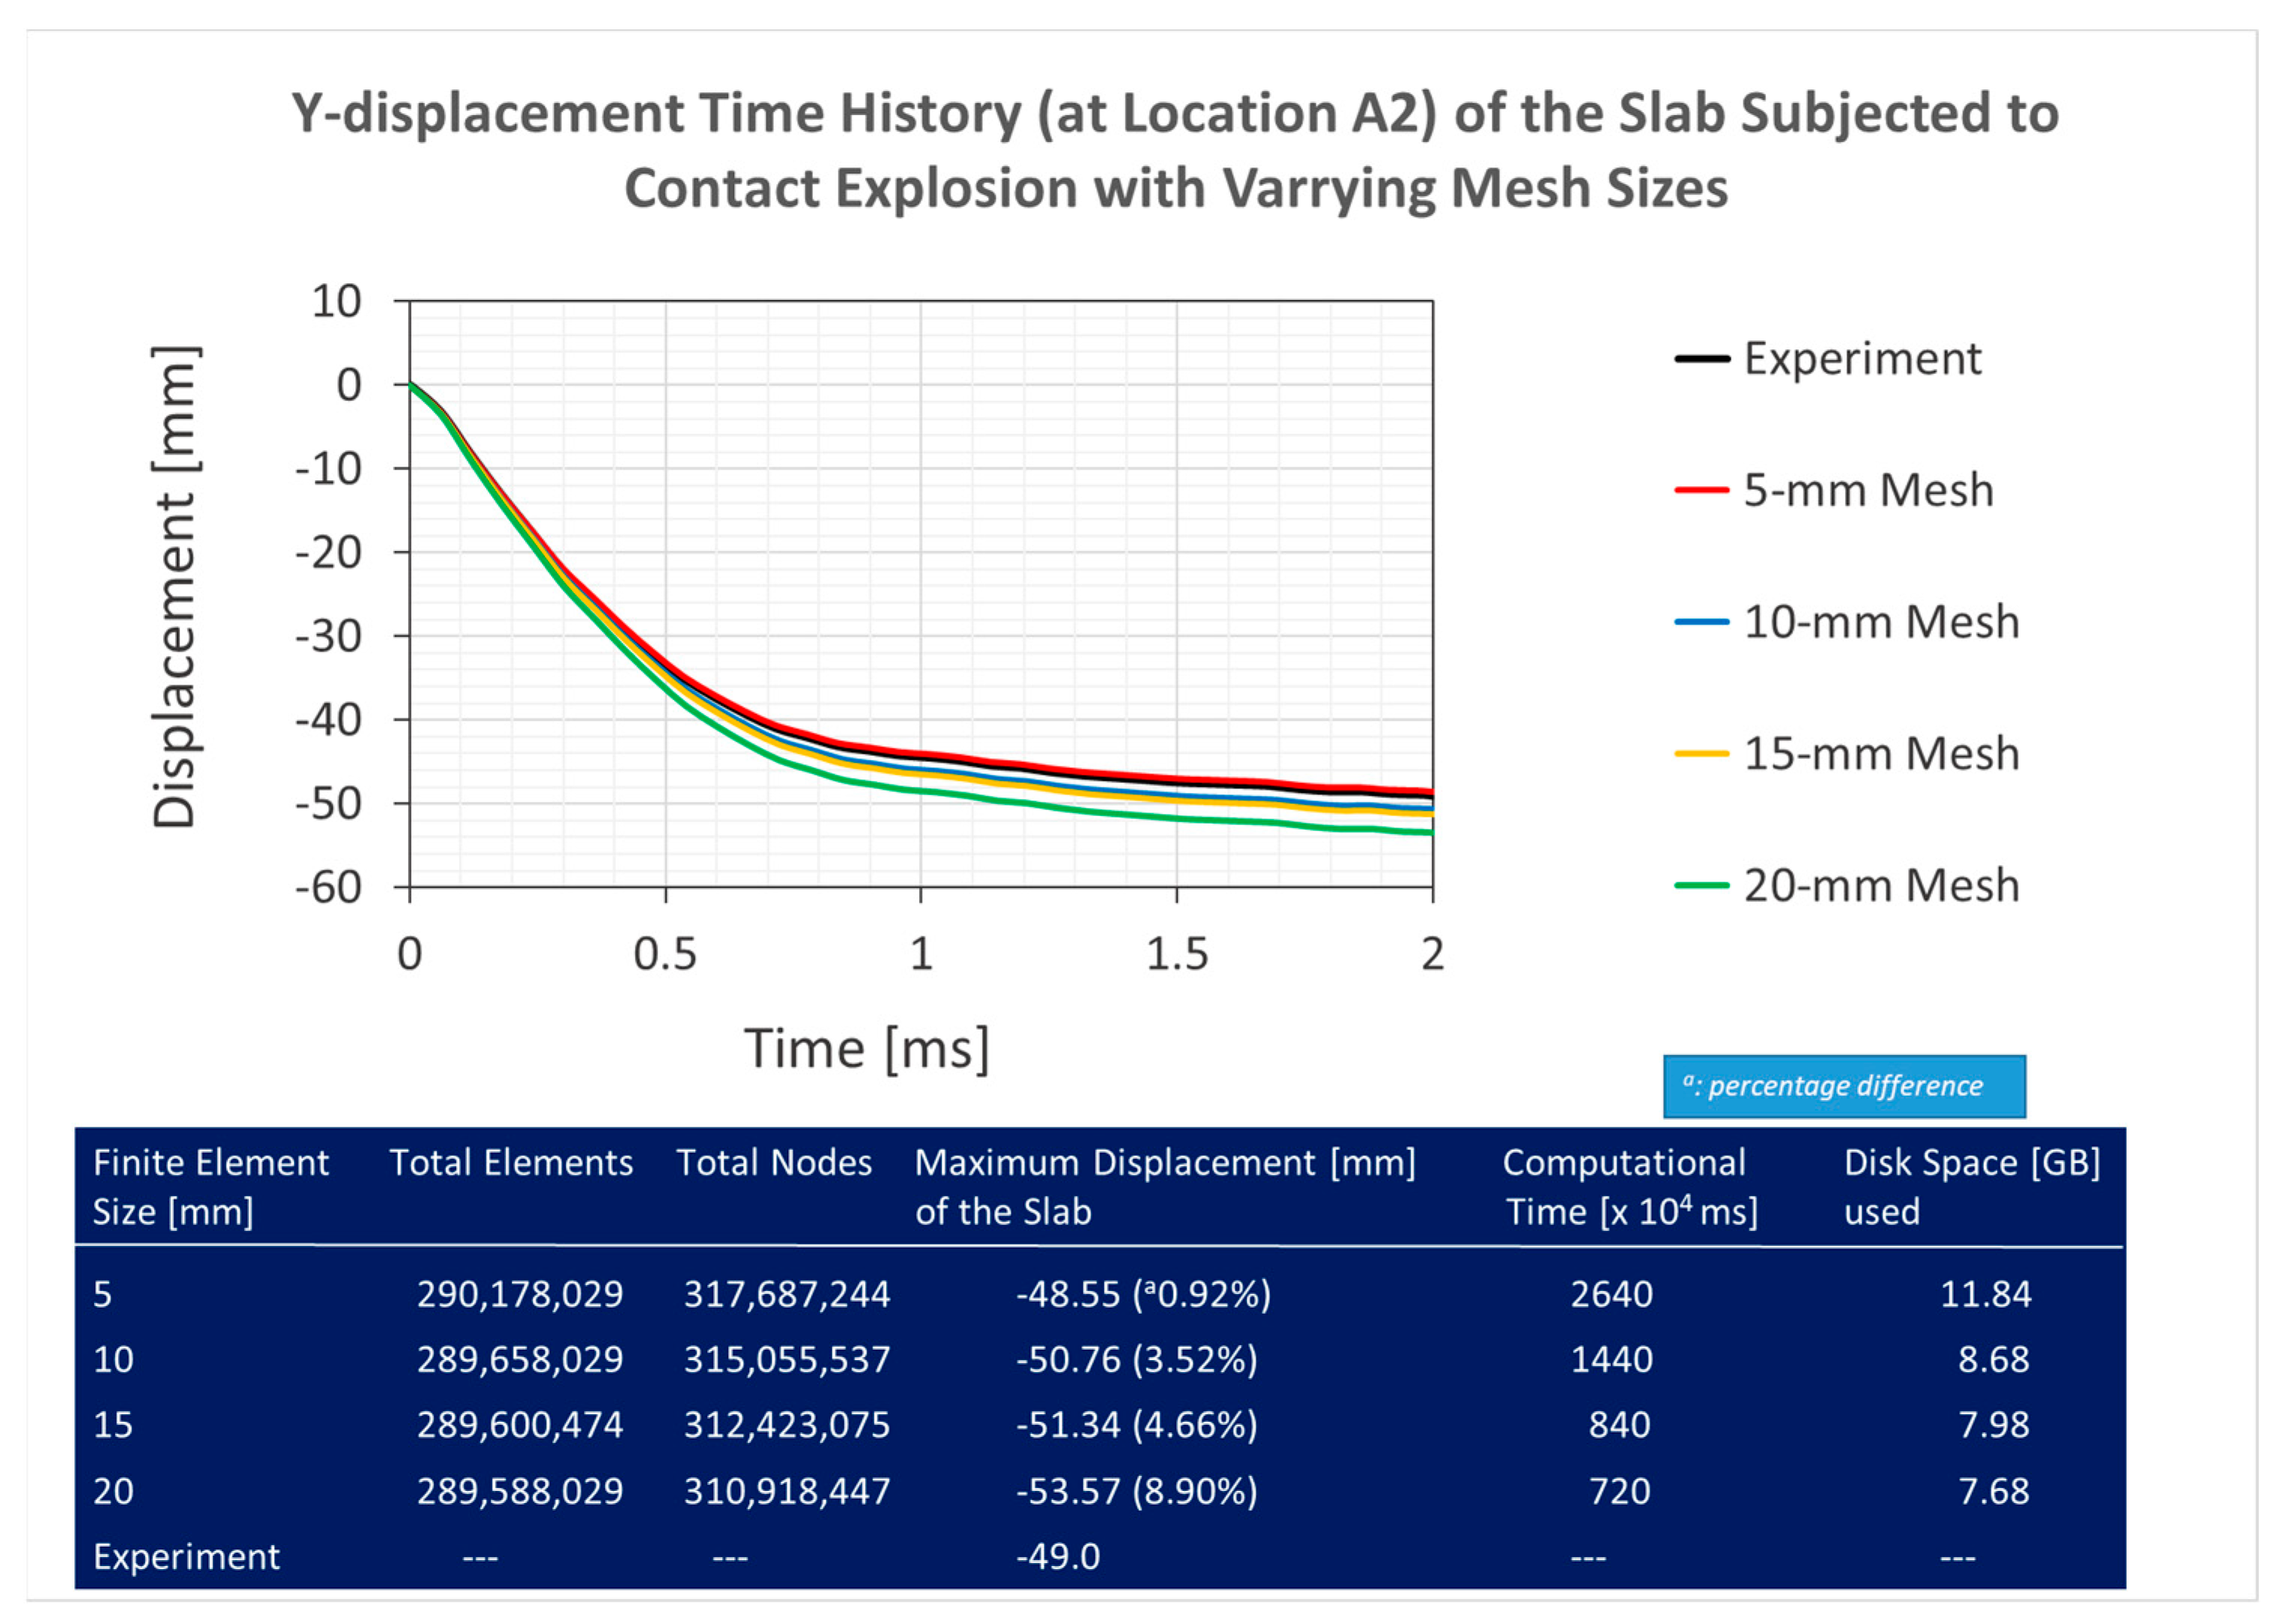Select the -48.55 (0.92%) table cell
The height and width of the screenshot is (1624, 2274).
pyautogui.click(x=1143, y=1294)
